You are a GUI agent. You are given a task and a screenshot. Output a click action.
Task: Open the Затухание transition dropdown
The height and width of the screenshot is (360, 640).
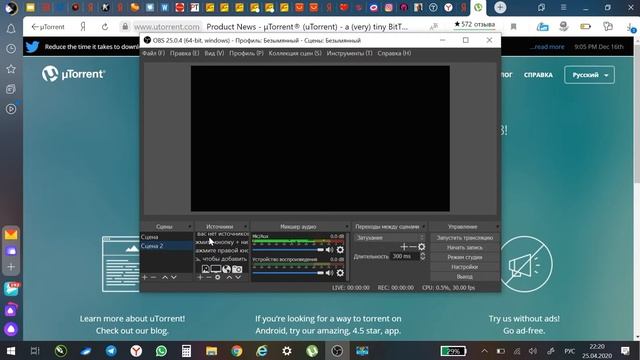[x=390, y=238]
